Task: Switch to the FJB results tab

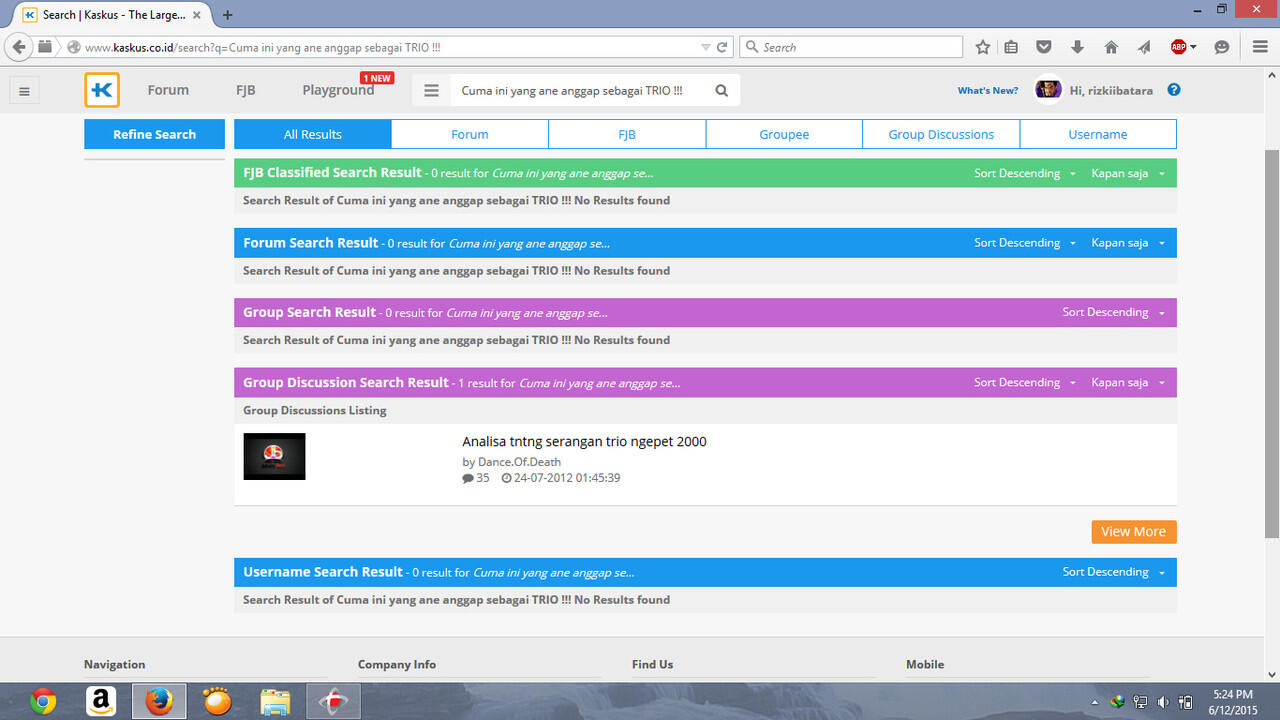Action: (627, 134)
